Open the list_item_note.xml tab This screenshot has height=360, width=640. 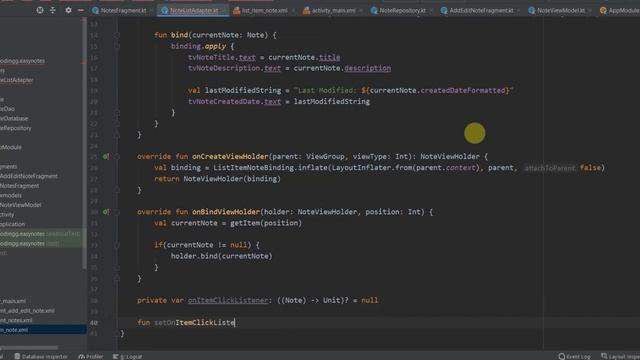(264, 11)
